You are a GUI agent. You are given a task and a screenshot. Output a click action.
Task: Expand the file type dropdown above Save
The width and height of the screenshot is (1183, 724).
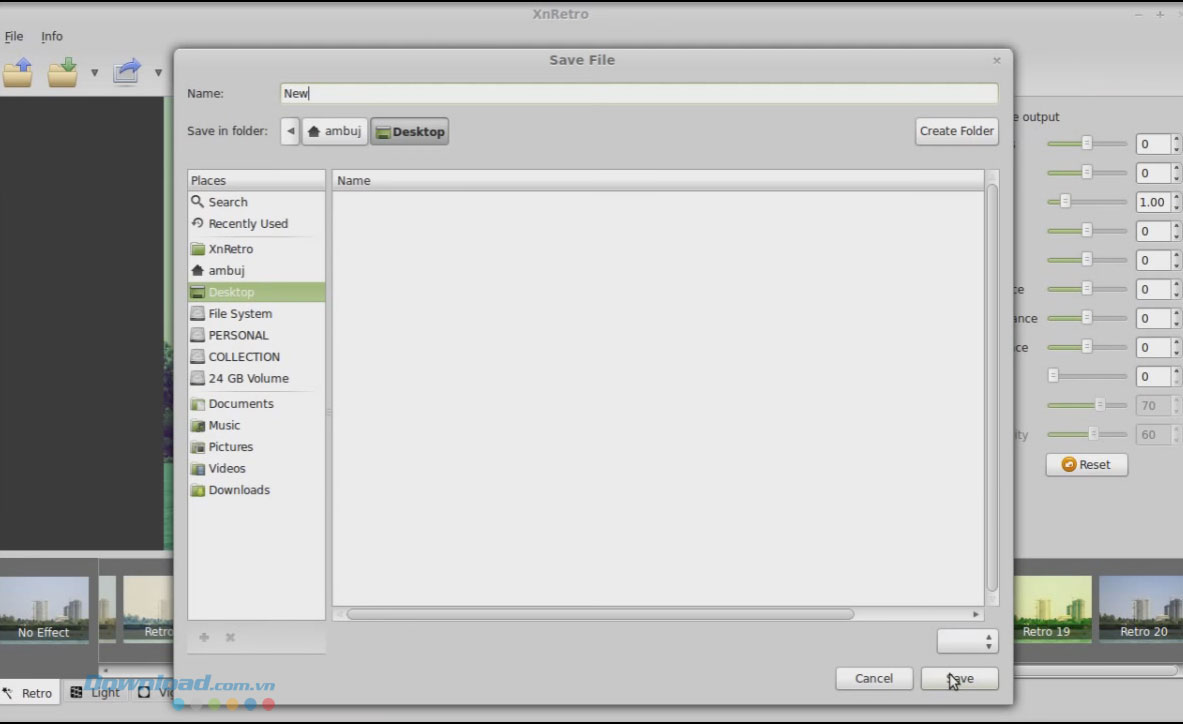click(x=967, y=641)
